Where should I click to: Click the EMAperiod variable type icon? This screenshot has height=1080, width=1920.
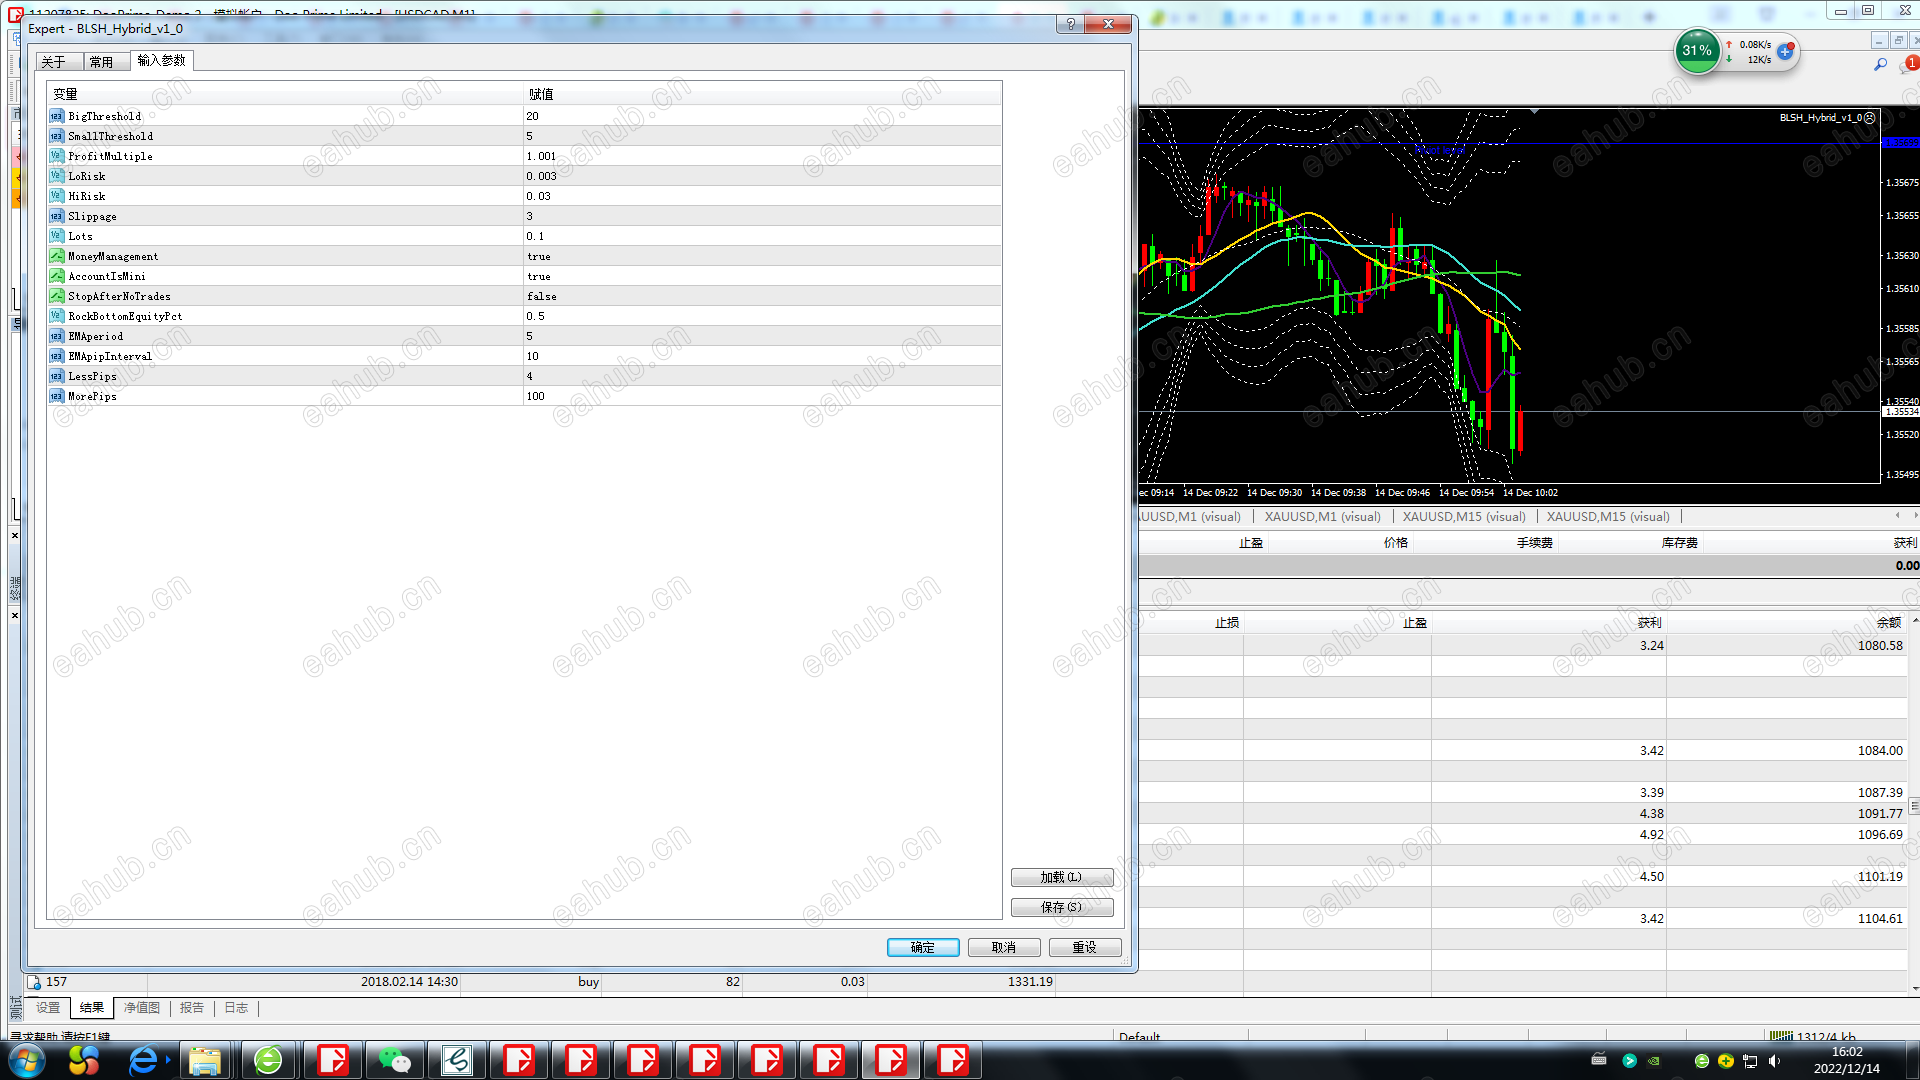[57, 336]
